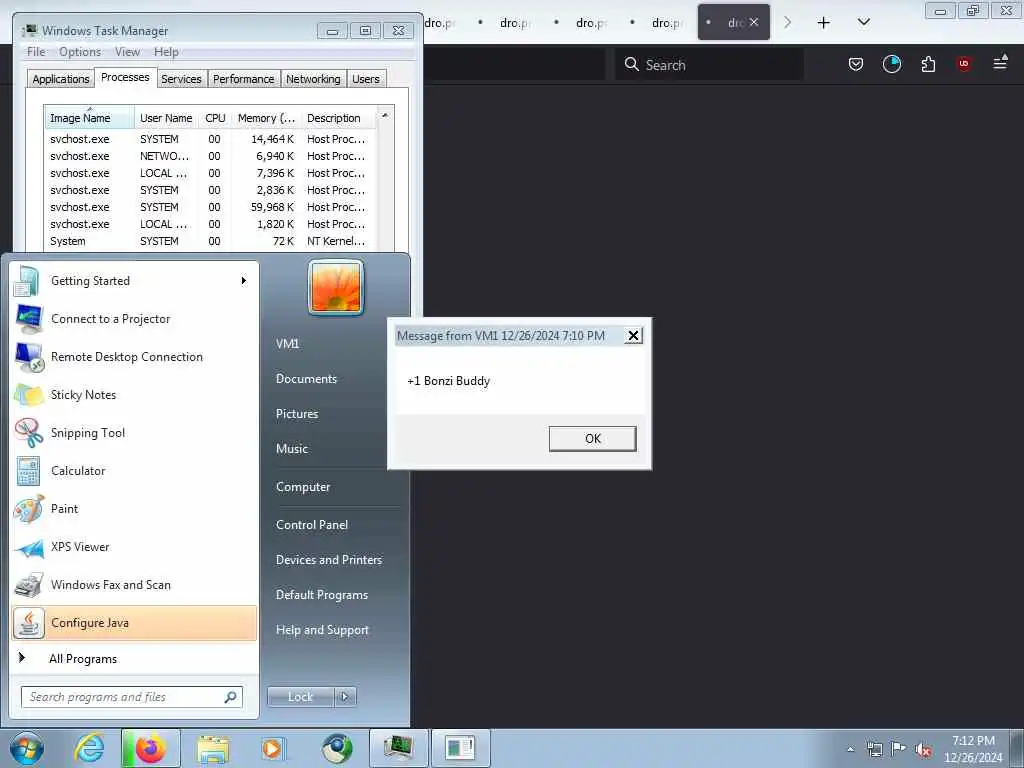Open Firefox Pocket save icon

[x=856, y=64]
